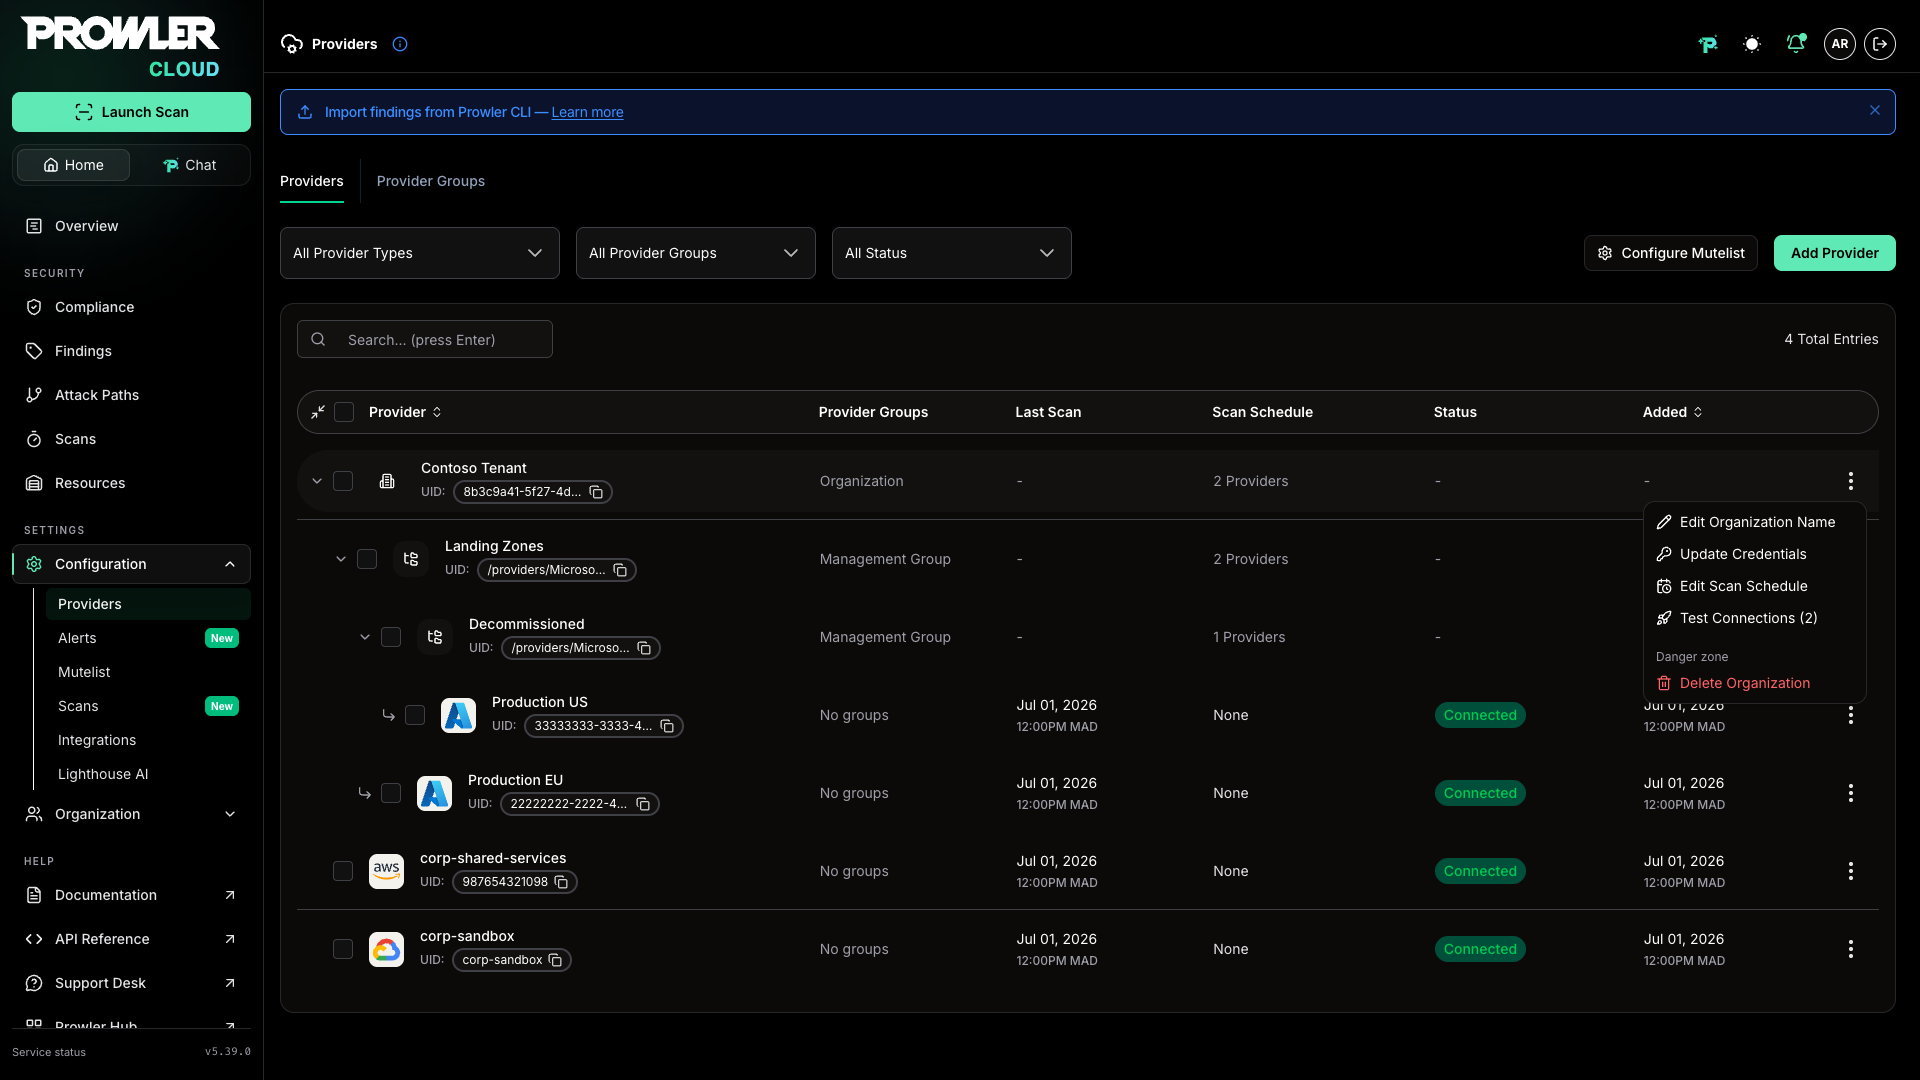The height and width of the screenshot is (1080, 1920).
Task: Open actions menu for corp-shared-services
Action: [1851, 871]
